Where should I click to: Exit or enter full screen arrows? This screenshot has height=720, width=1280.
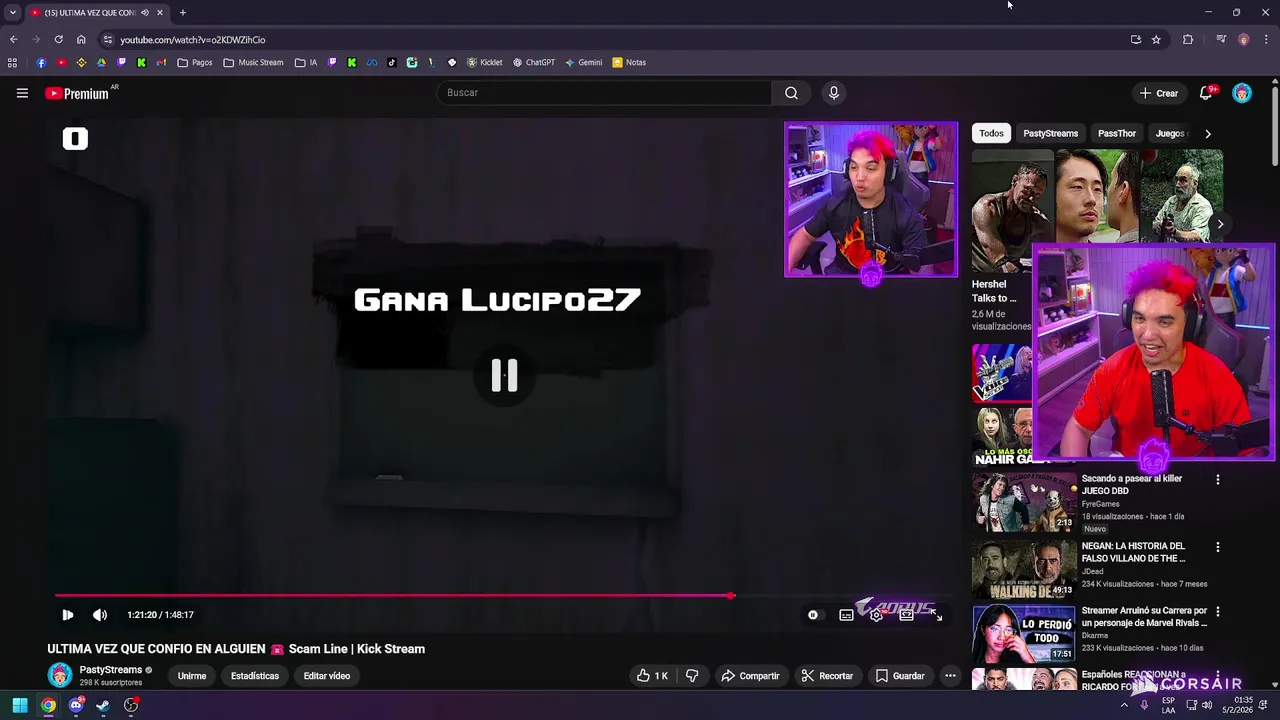(937, 615)
